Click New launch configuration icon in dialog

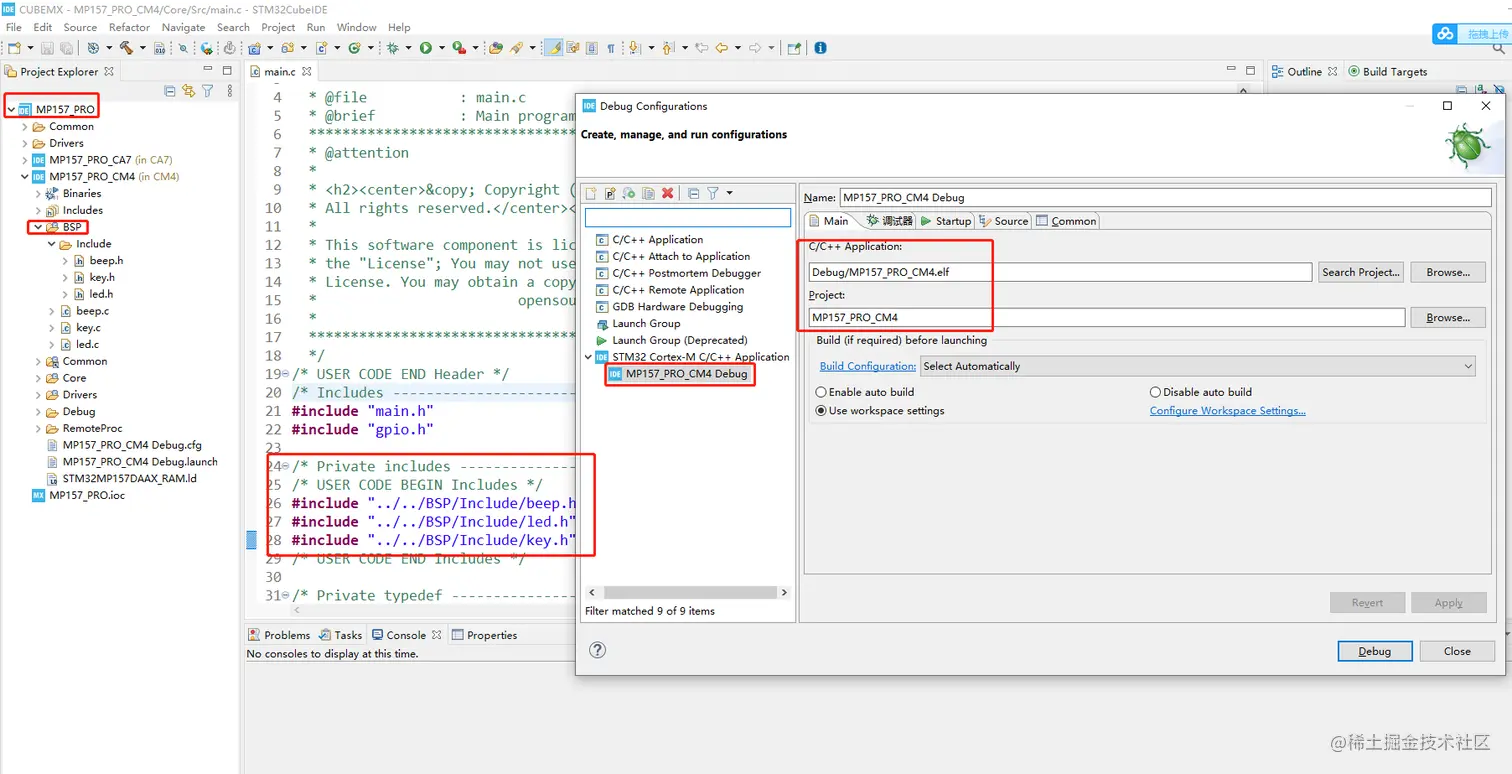pyautogui.click(x=591, y=193)
